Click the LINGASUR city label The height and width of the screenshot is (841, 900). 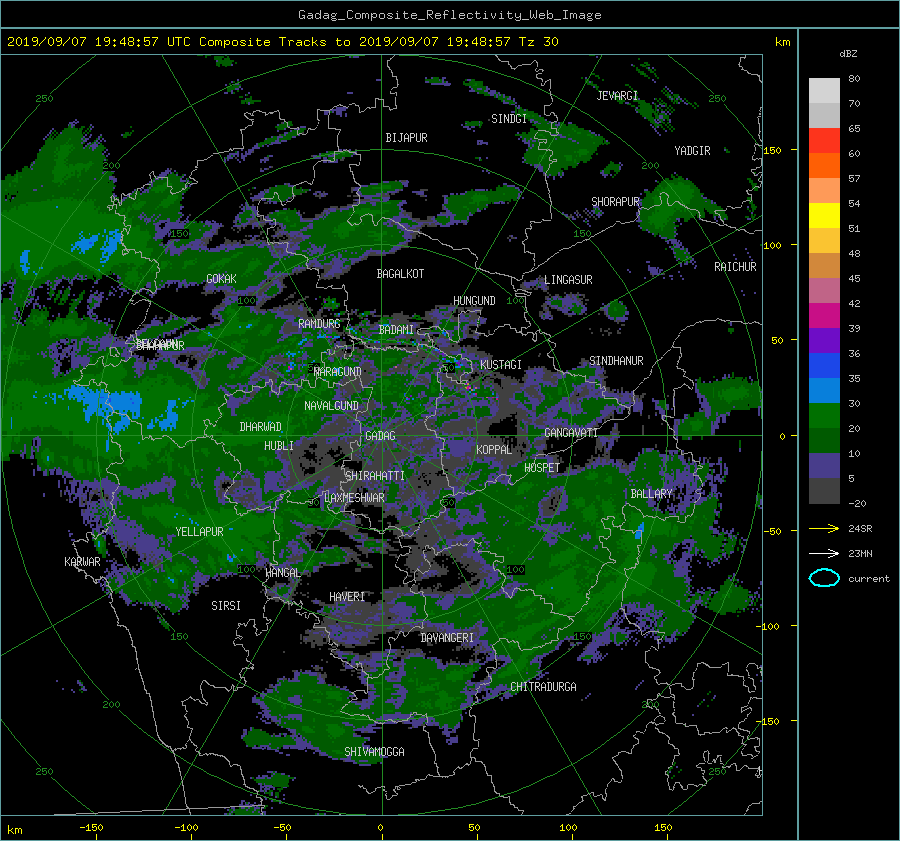[x=568, y=280]
